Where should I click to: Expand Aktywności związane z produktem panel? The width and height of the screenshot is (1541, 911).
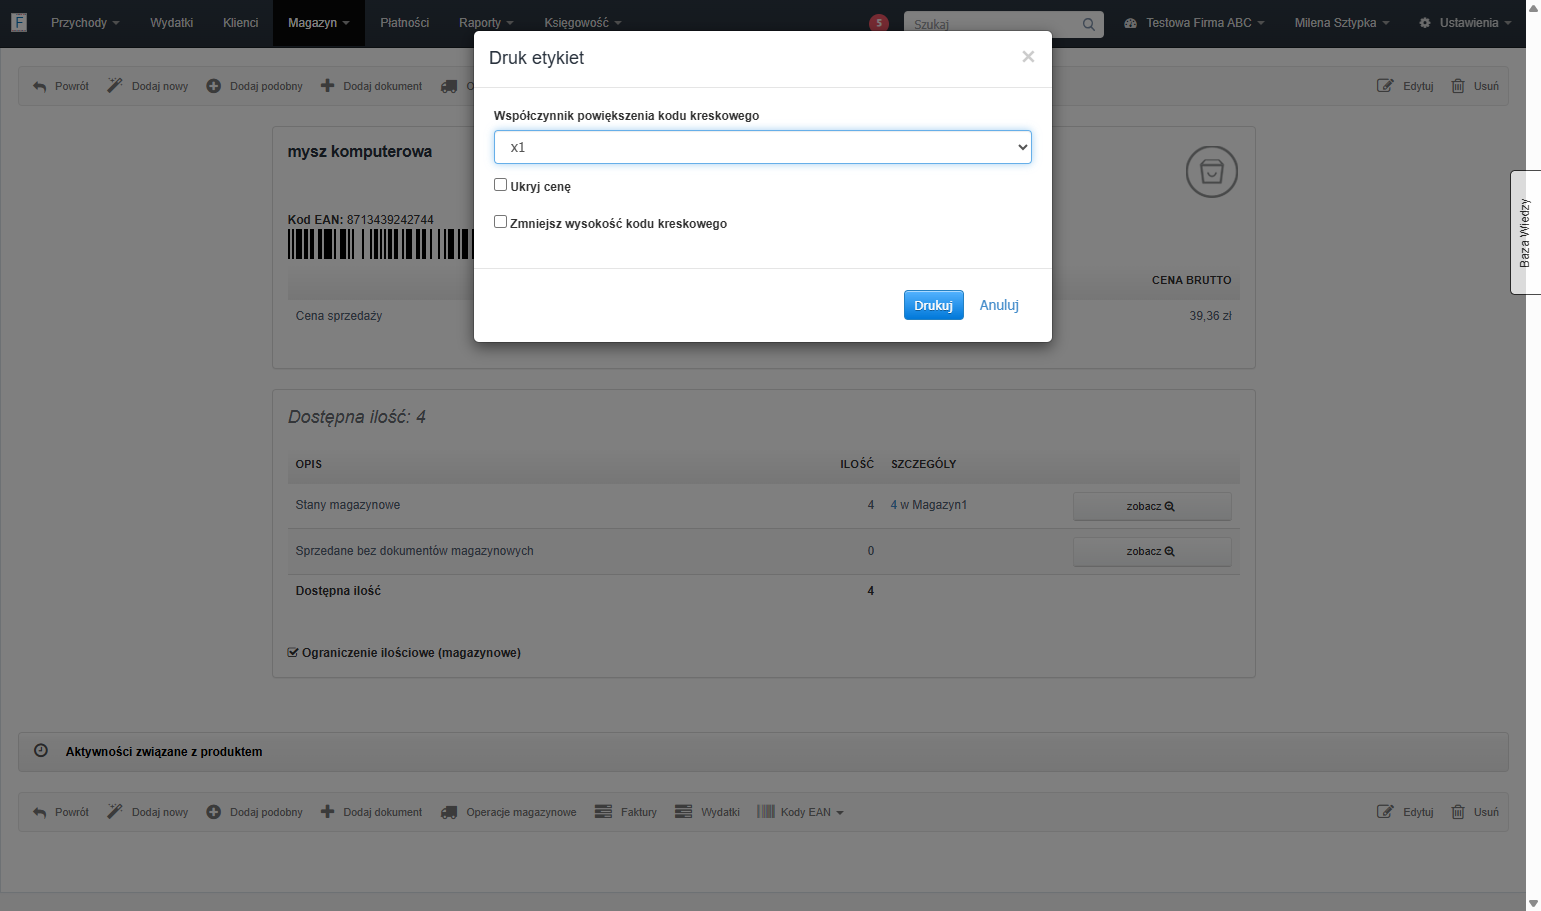(763, 752)
